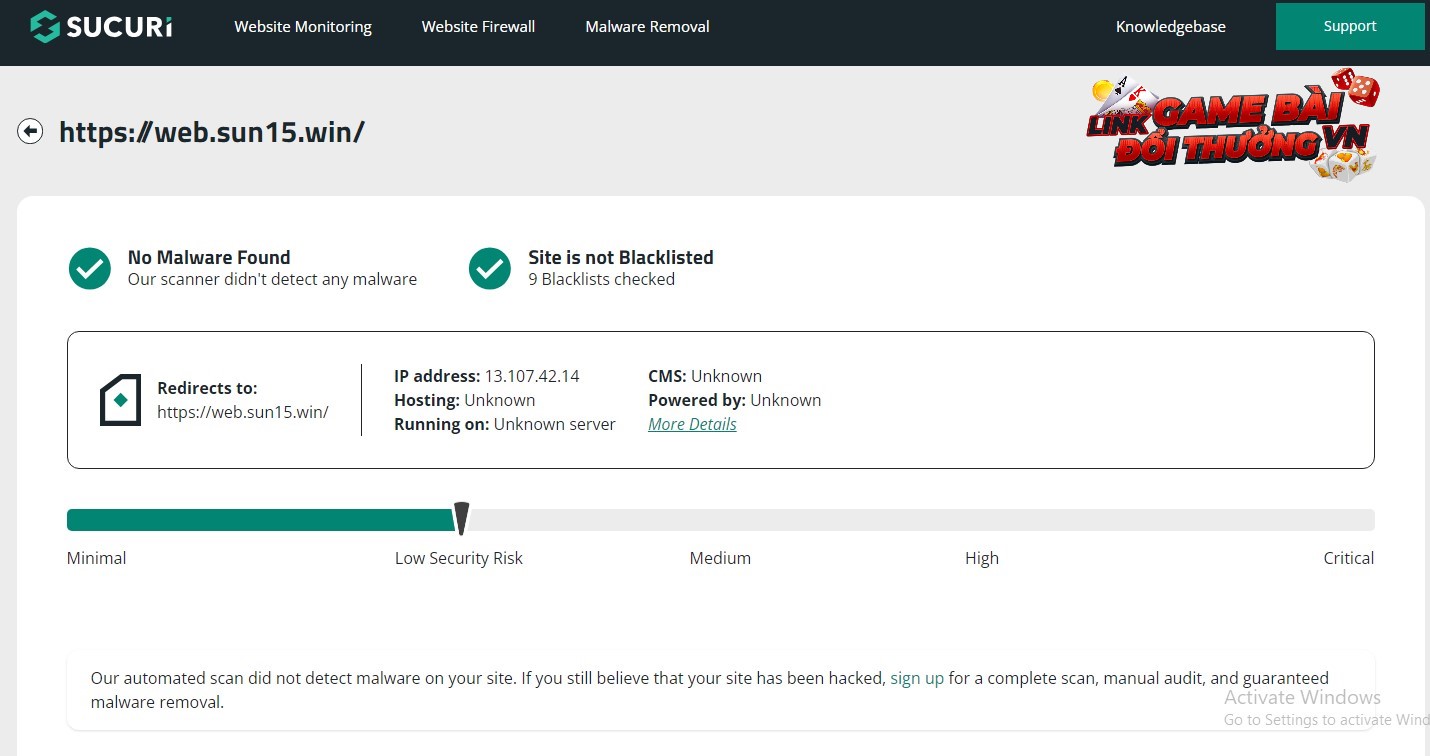Click the Sucuri logo
The height and width of the screenshot is (756, 1430).
click(x=101, y=26)
